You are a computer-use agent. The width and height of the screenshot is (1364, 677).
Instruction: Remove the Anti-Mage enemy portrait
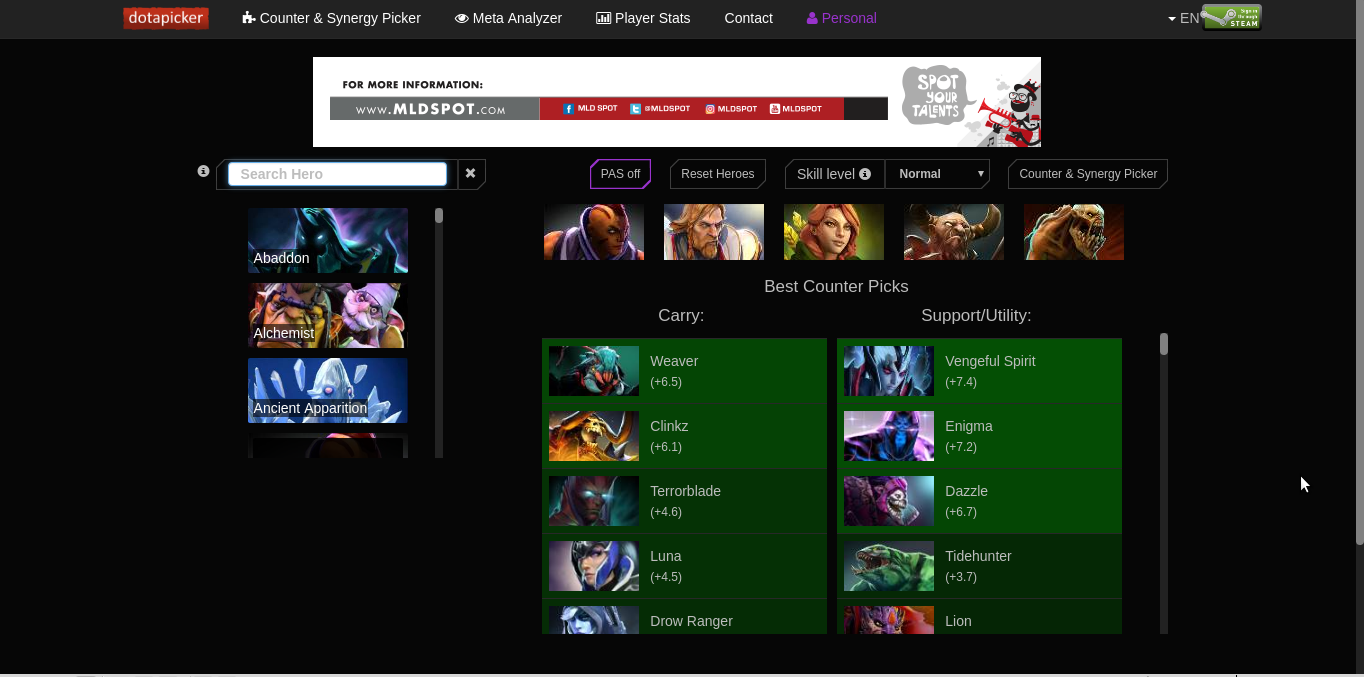pyautogui.click(x=594, y=232)
